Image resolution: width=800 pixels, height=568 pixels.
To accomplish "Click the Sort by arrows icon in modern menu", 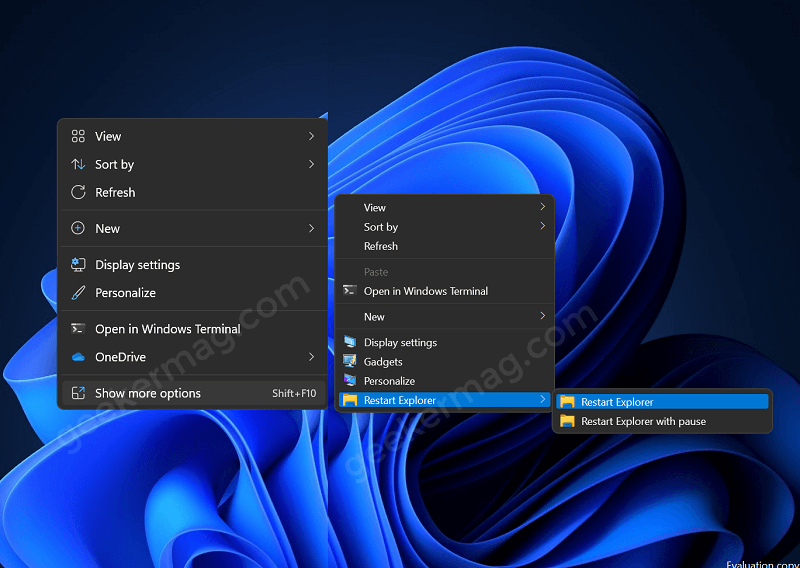I will click(x=78, y=164).
